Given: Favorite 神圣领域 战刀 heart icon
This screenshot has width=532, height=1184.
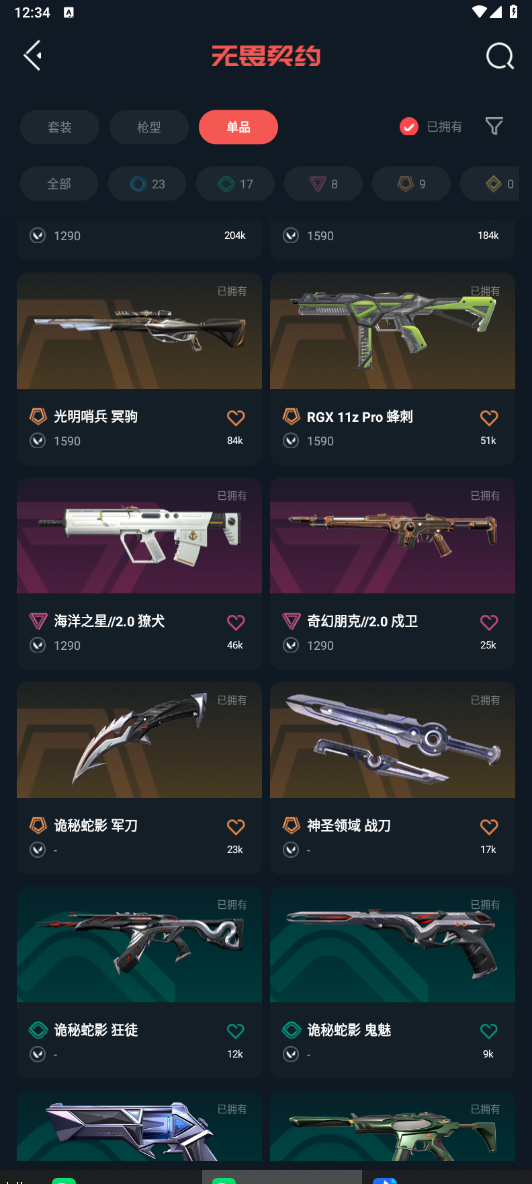Looking at the screenshot, I should click(489, 827).
